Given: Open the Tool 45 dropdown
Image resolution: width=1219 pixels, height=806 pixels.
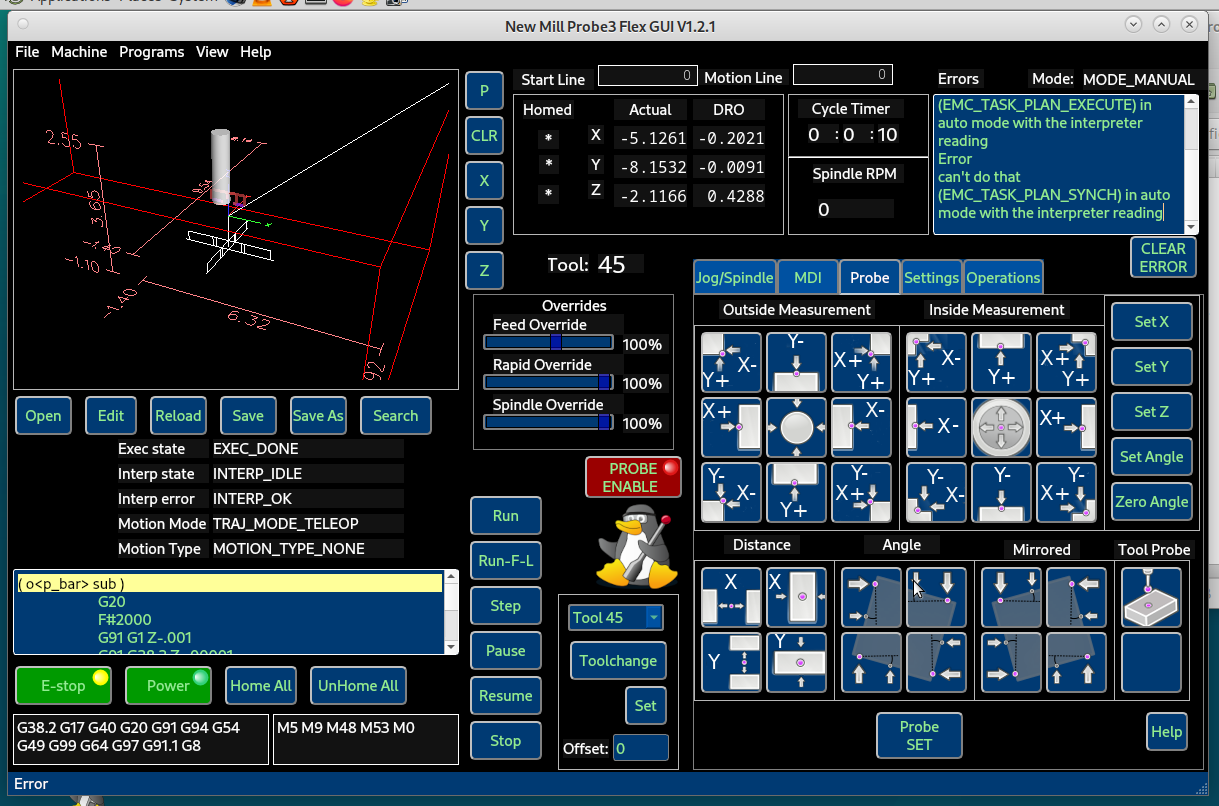Looking at the screenshot, I should 615,618.
